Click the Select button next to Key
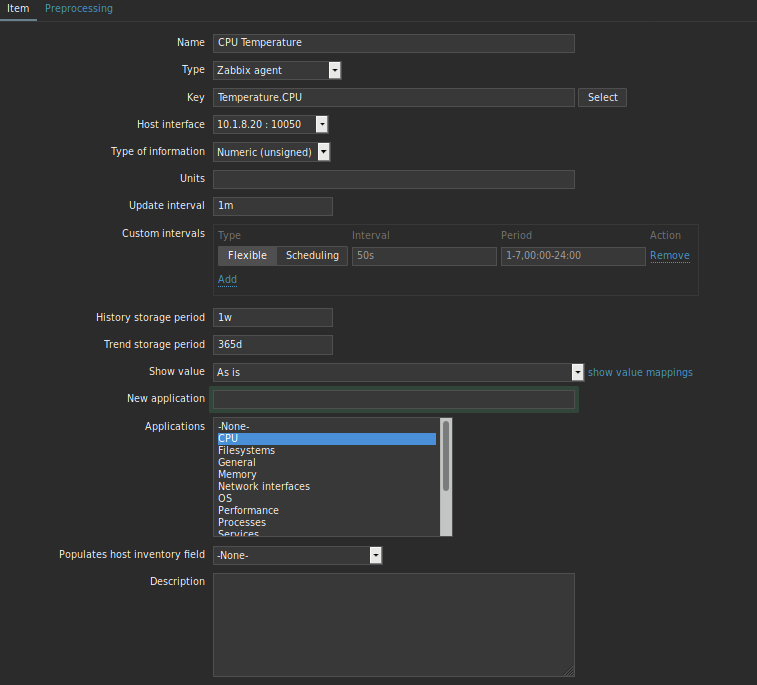 (602, 98)
